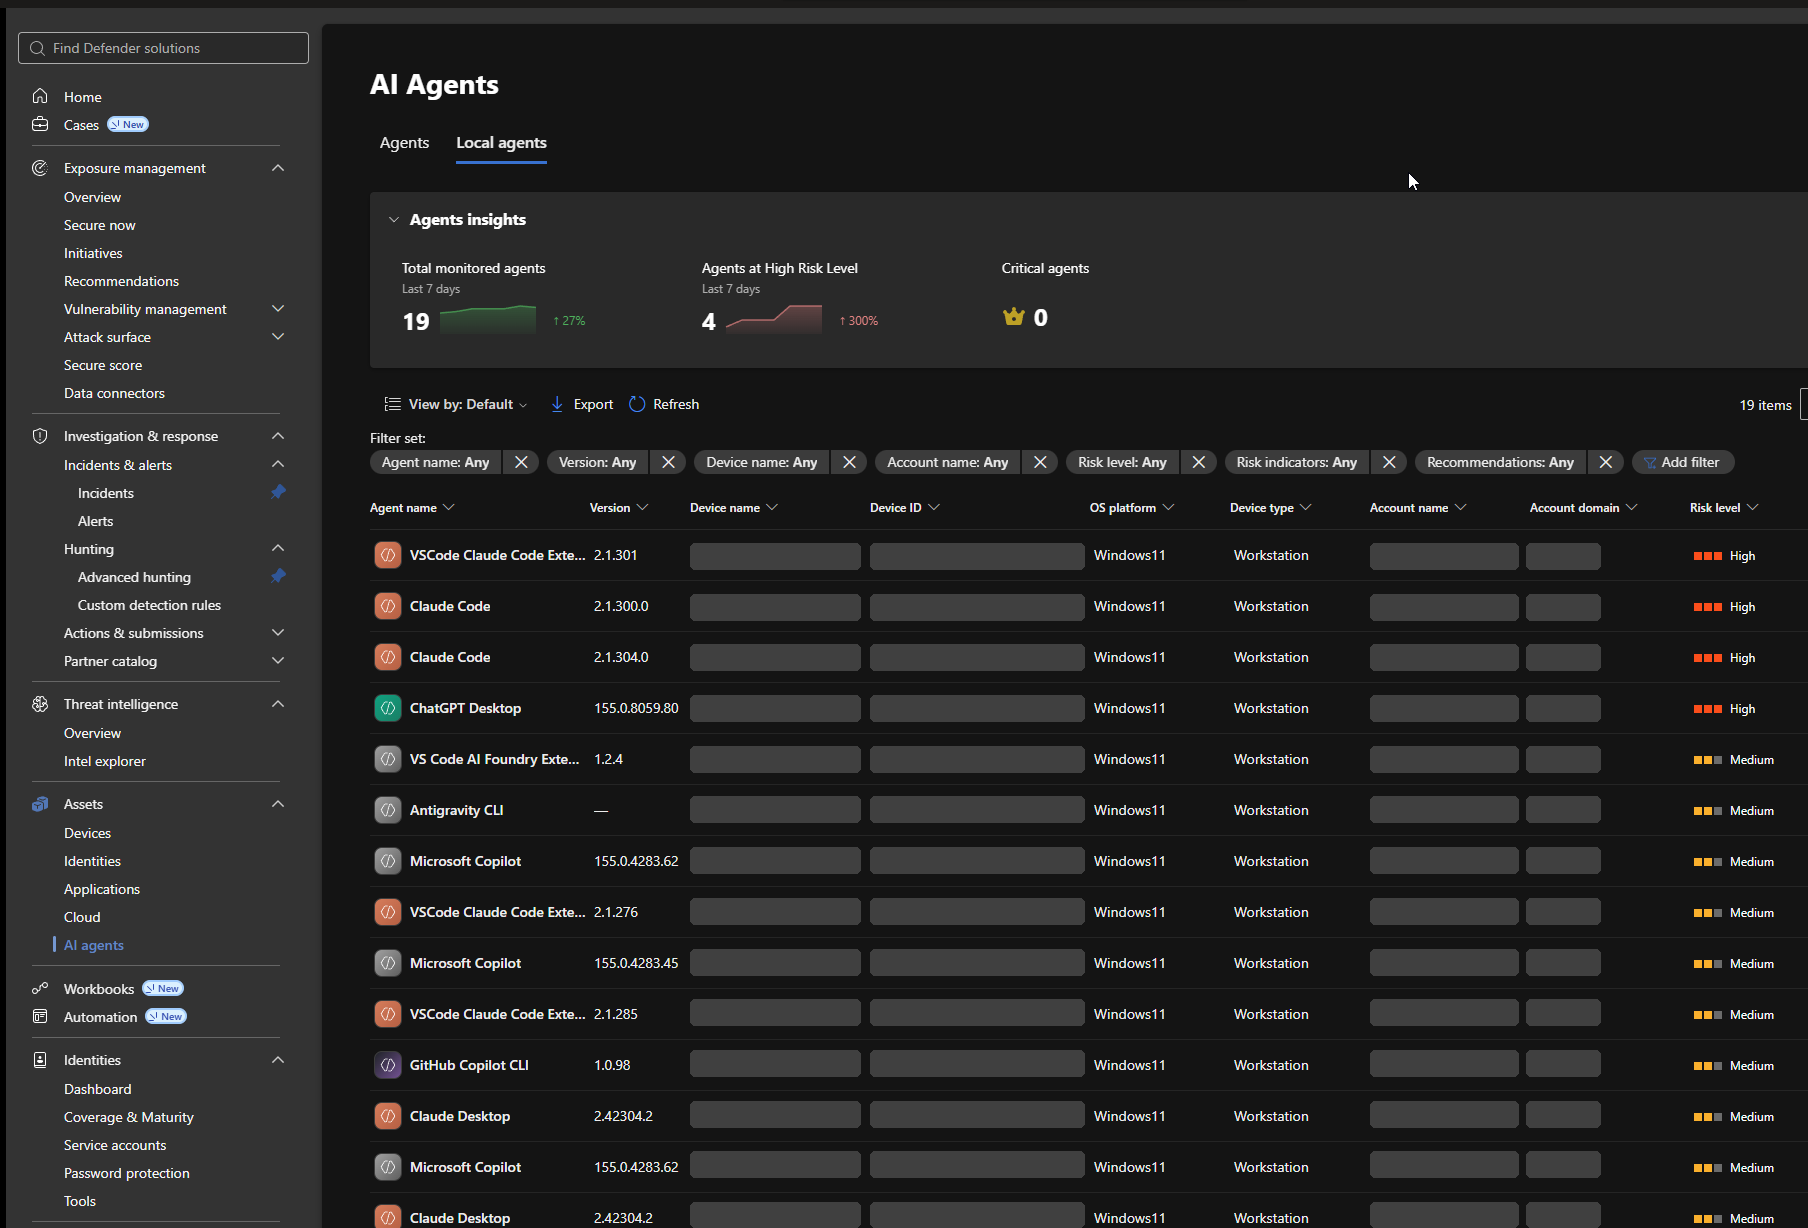
Task: Click the Home icon in the sidebar
Action: pos(40,96)
